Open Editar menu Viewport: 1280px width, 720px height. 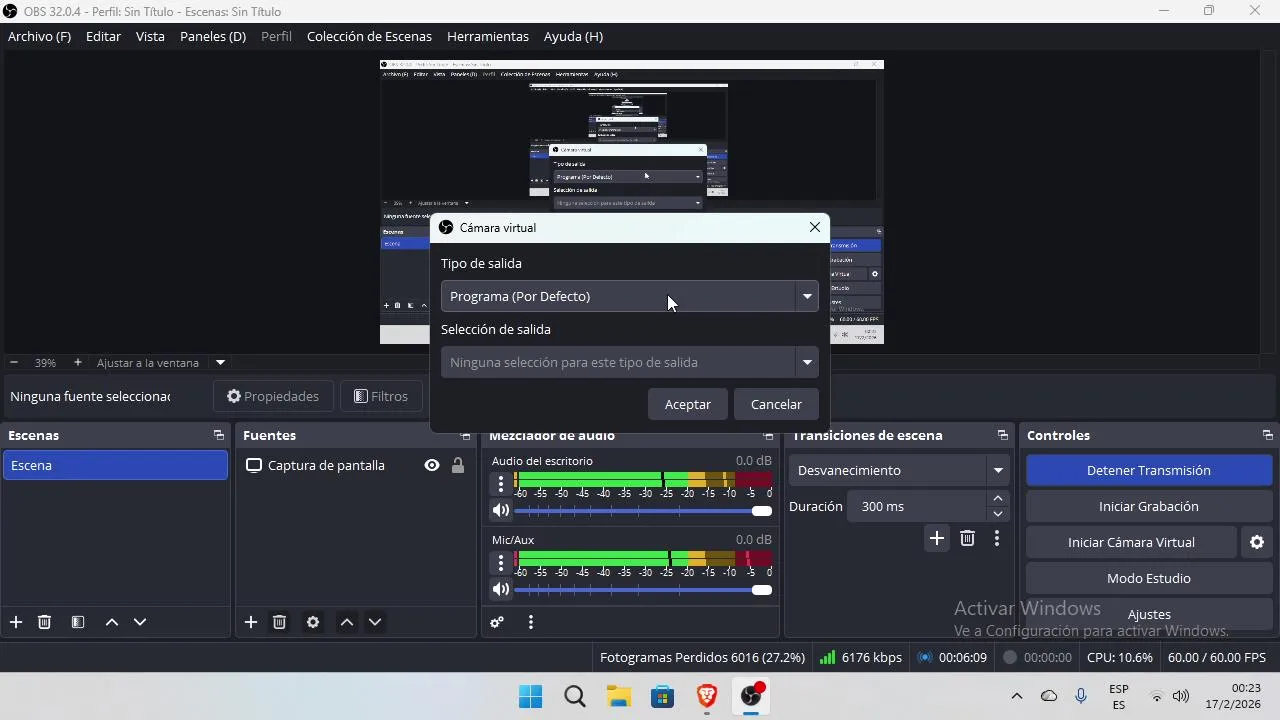tap(103, 36)
